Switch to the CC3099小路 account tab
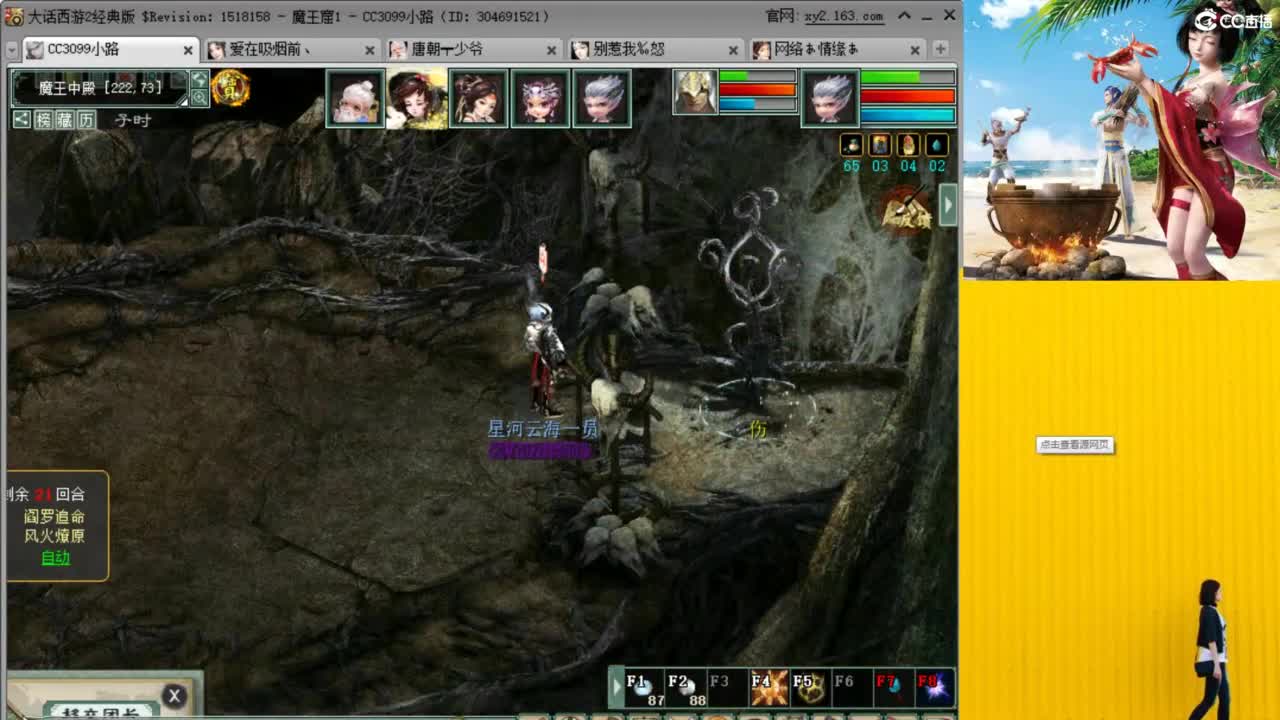Image resolution: width=1280 pixels, height=720 pixels. [110, 49]
